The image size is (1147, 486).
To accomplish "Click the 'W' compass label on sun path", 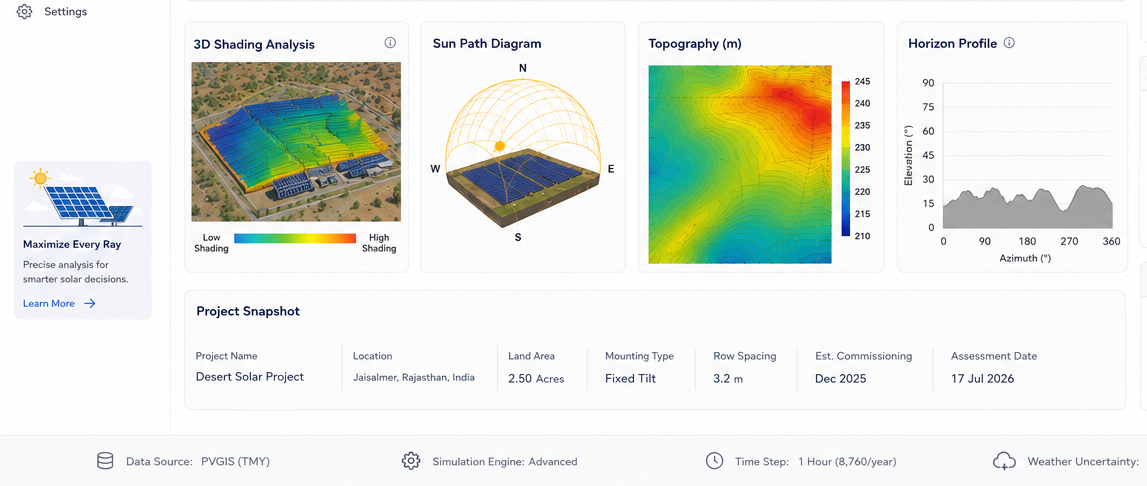I will [435, 169].
